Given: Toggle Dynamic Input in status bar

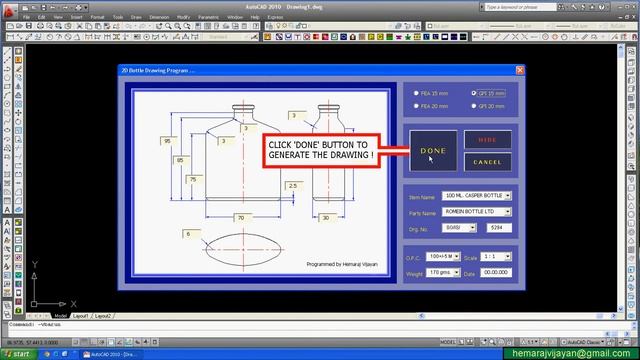Looking at the screenshot, I should click(x=138, y=342).
